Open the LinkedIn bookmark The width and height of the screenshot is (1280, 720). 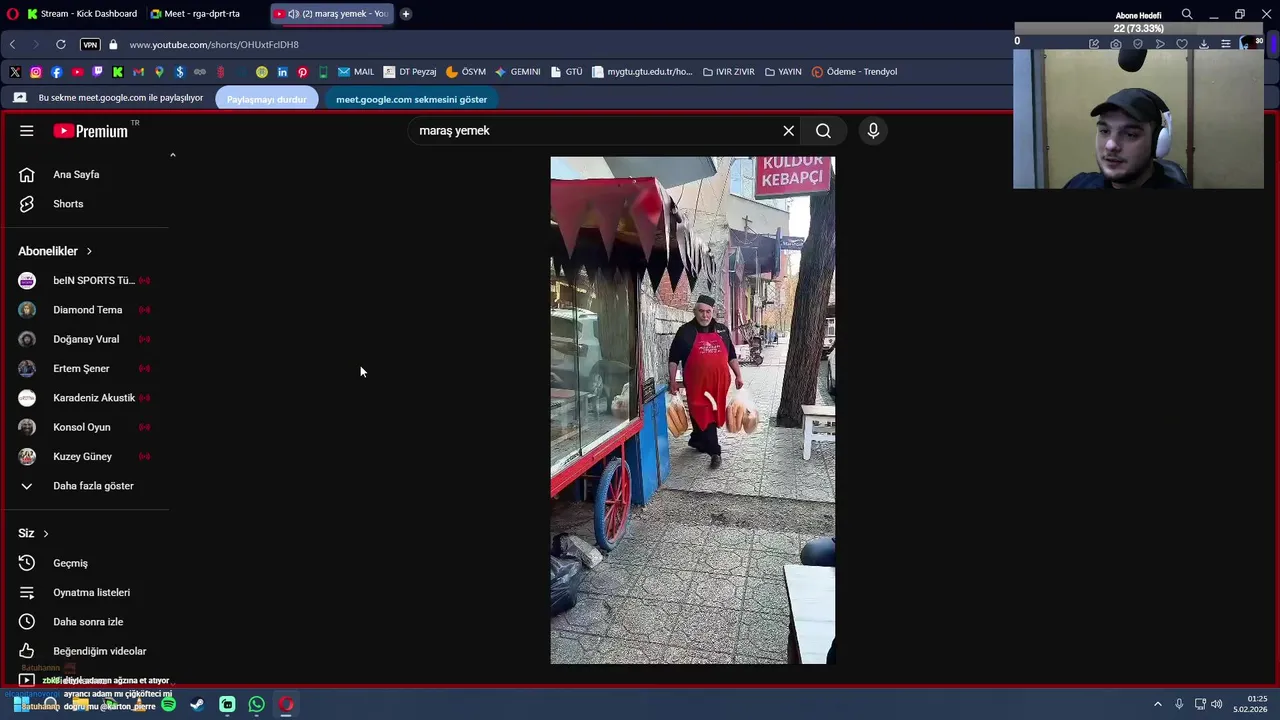click(282, 72)
